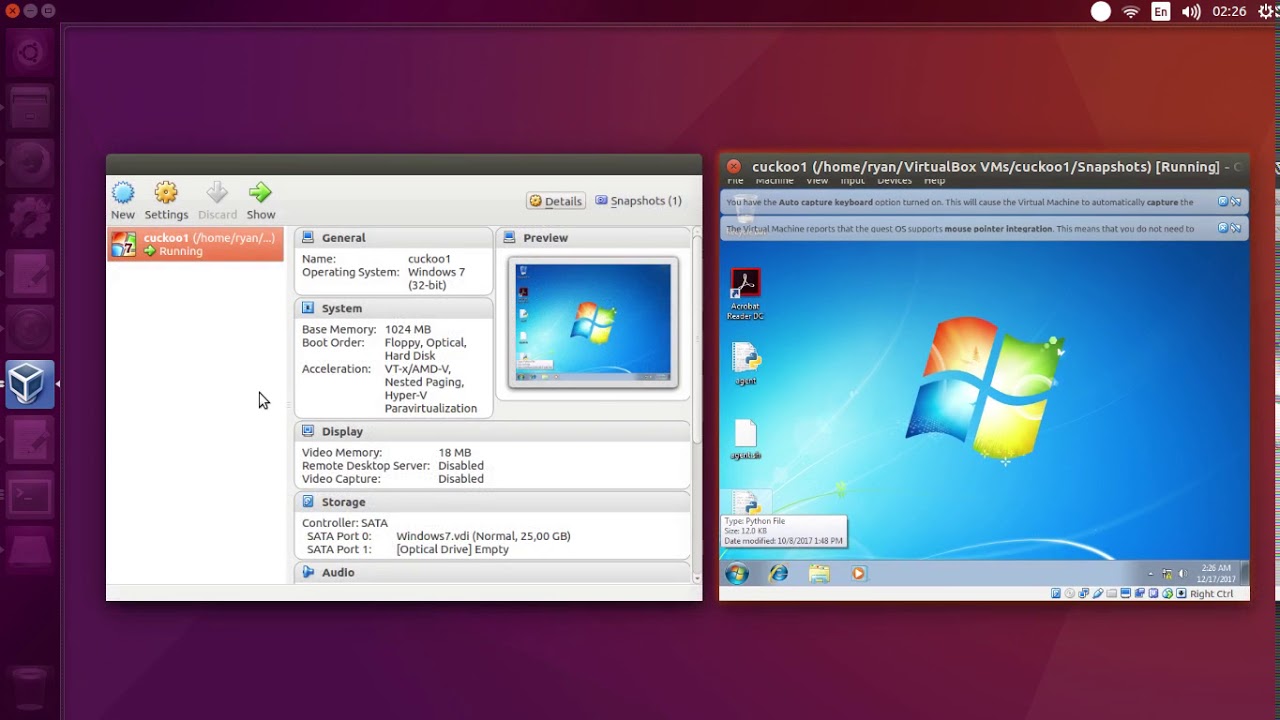This screenshot has width=1280, height=720.
Task: Click the guest clock showing 2:26 AM
Action: 1217,573
